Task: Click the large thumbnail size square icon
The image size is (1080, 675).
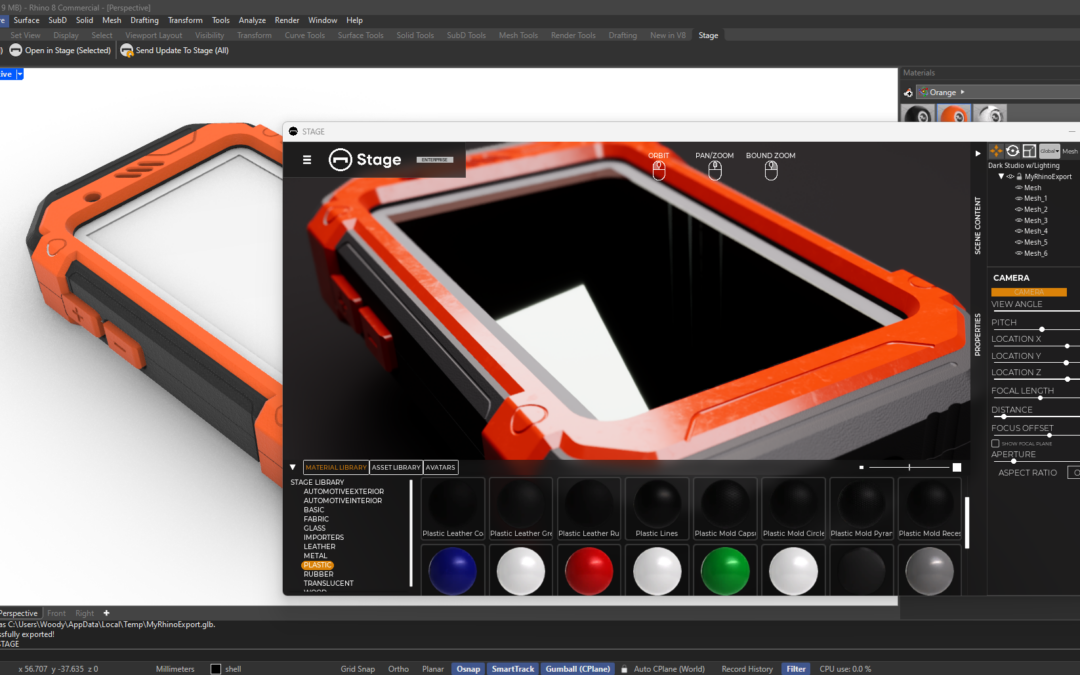Action: click(957, 468)
